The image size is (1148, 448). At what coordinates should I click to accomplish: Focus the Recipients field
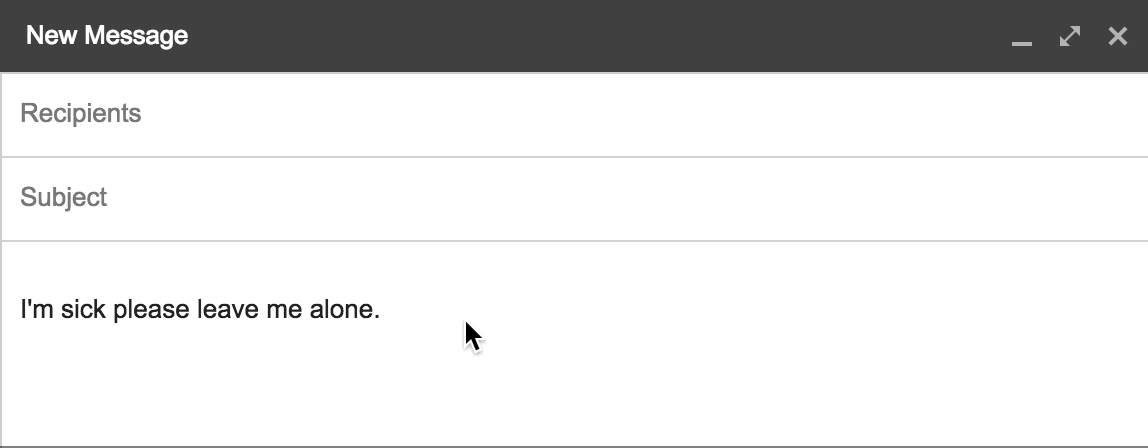(574, 114)
